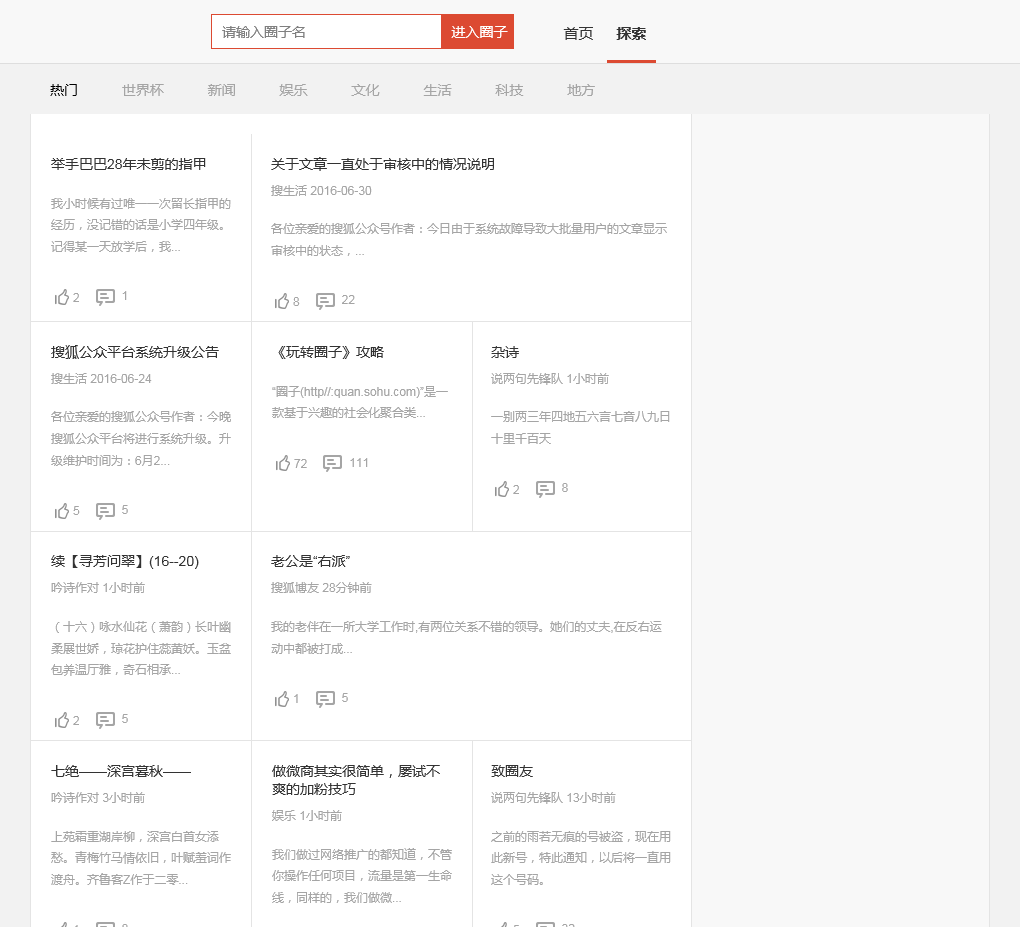Image resolution: width=1020 pixels, height=927 pixels.
Task: Open comments on 关于文章一直处于审核中的情况说明
Action: click(325, 301)
